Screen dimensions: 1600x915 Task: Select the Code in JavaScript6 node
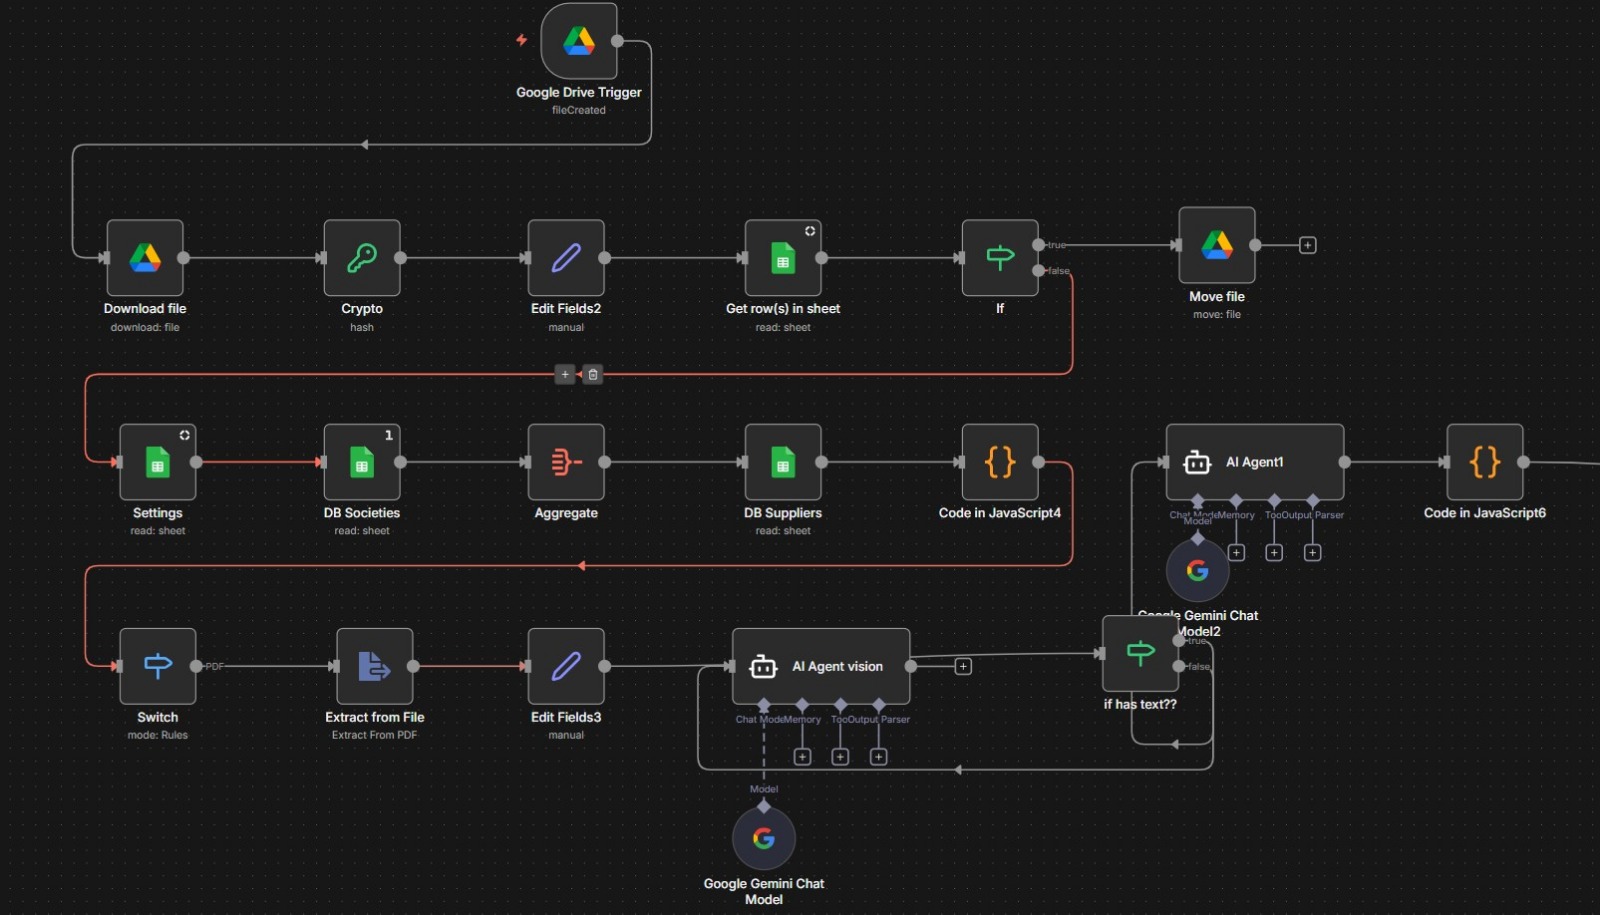point(1485,462)
